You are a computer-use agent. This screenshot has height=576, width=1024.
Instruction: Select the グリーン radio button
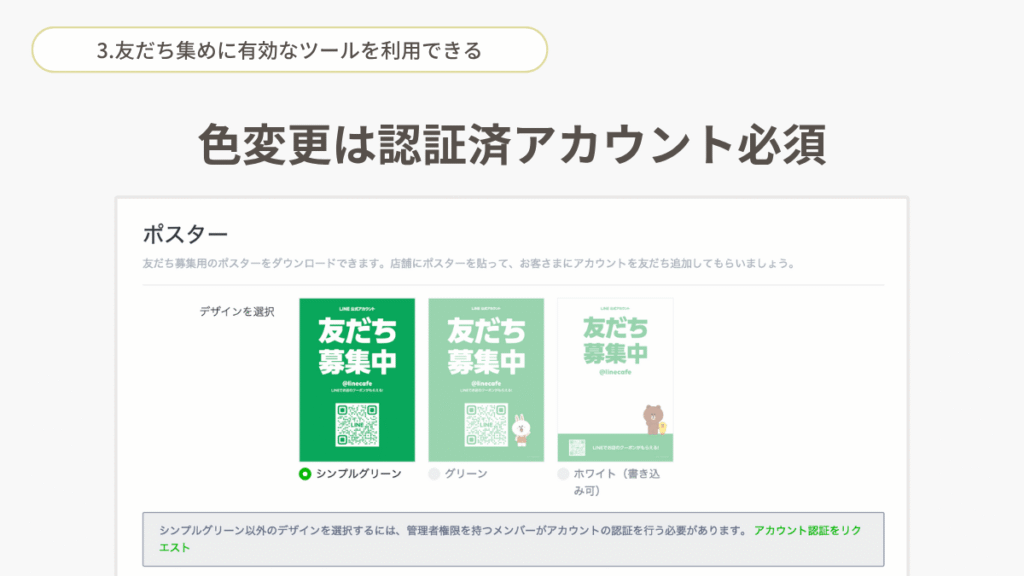pos(434,473)
